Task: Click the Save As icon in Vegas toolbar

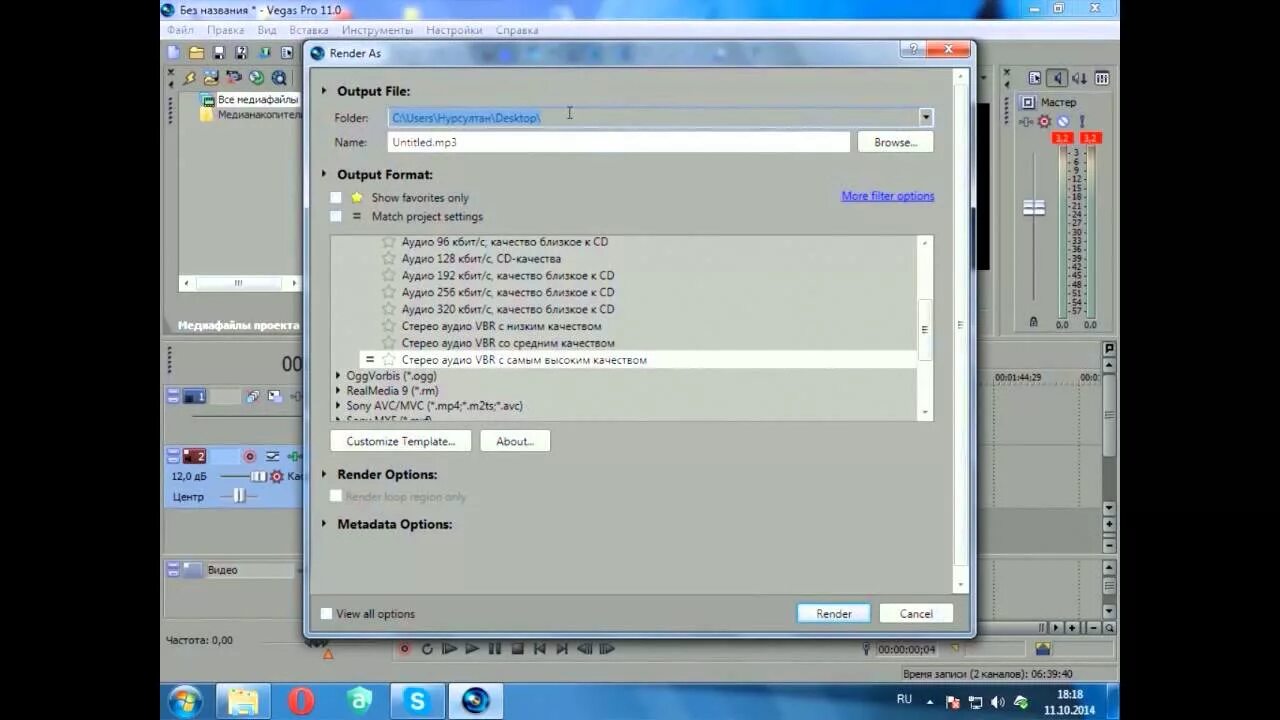Action: pos(241,53)
